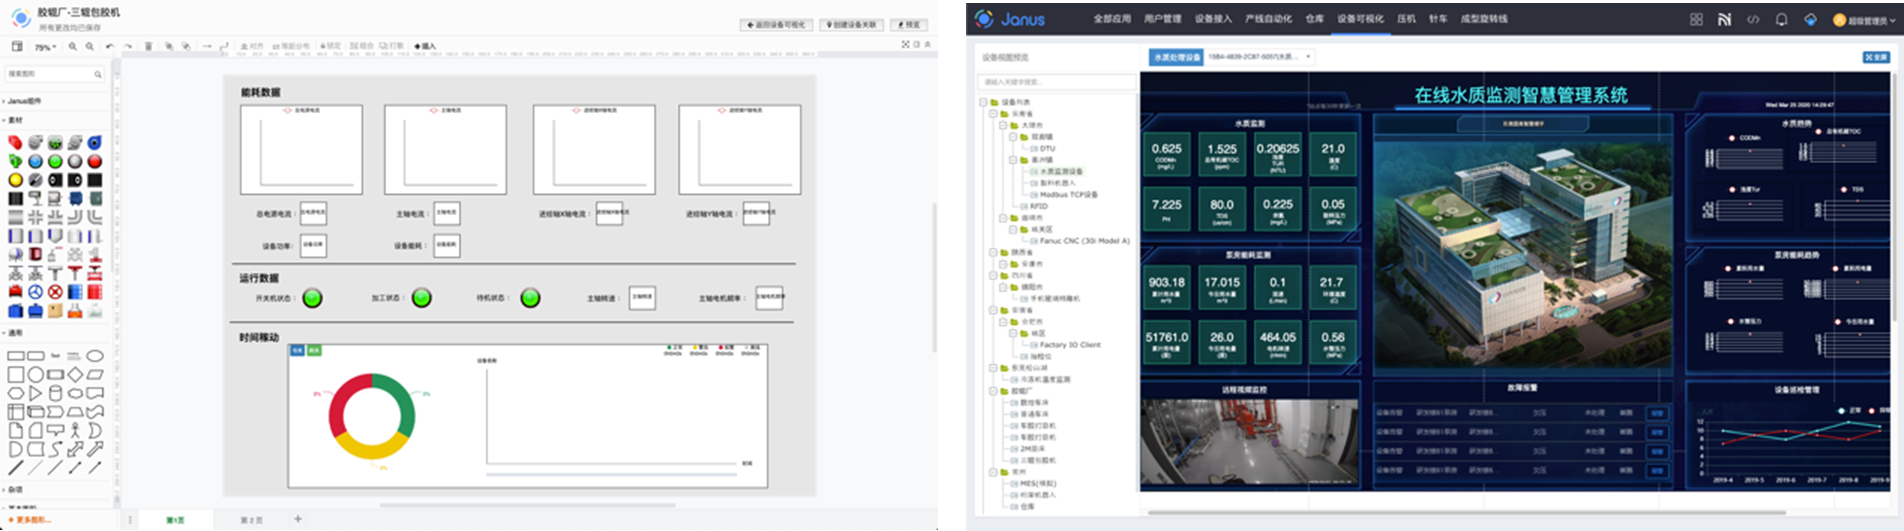Viewport: 1904px width, 531px height.
Task: Click the code brackets icon in Janus header
Action: tap(1753, 19)
